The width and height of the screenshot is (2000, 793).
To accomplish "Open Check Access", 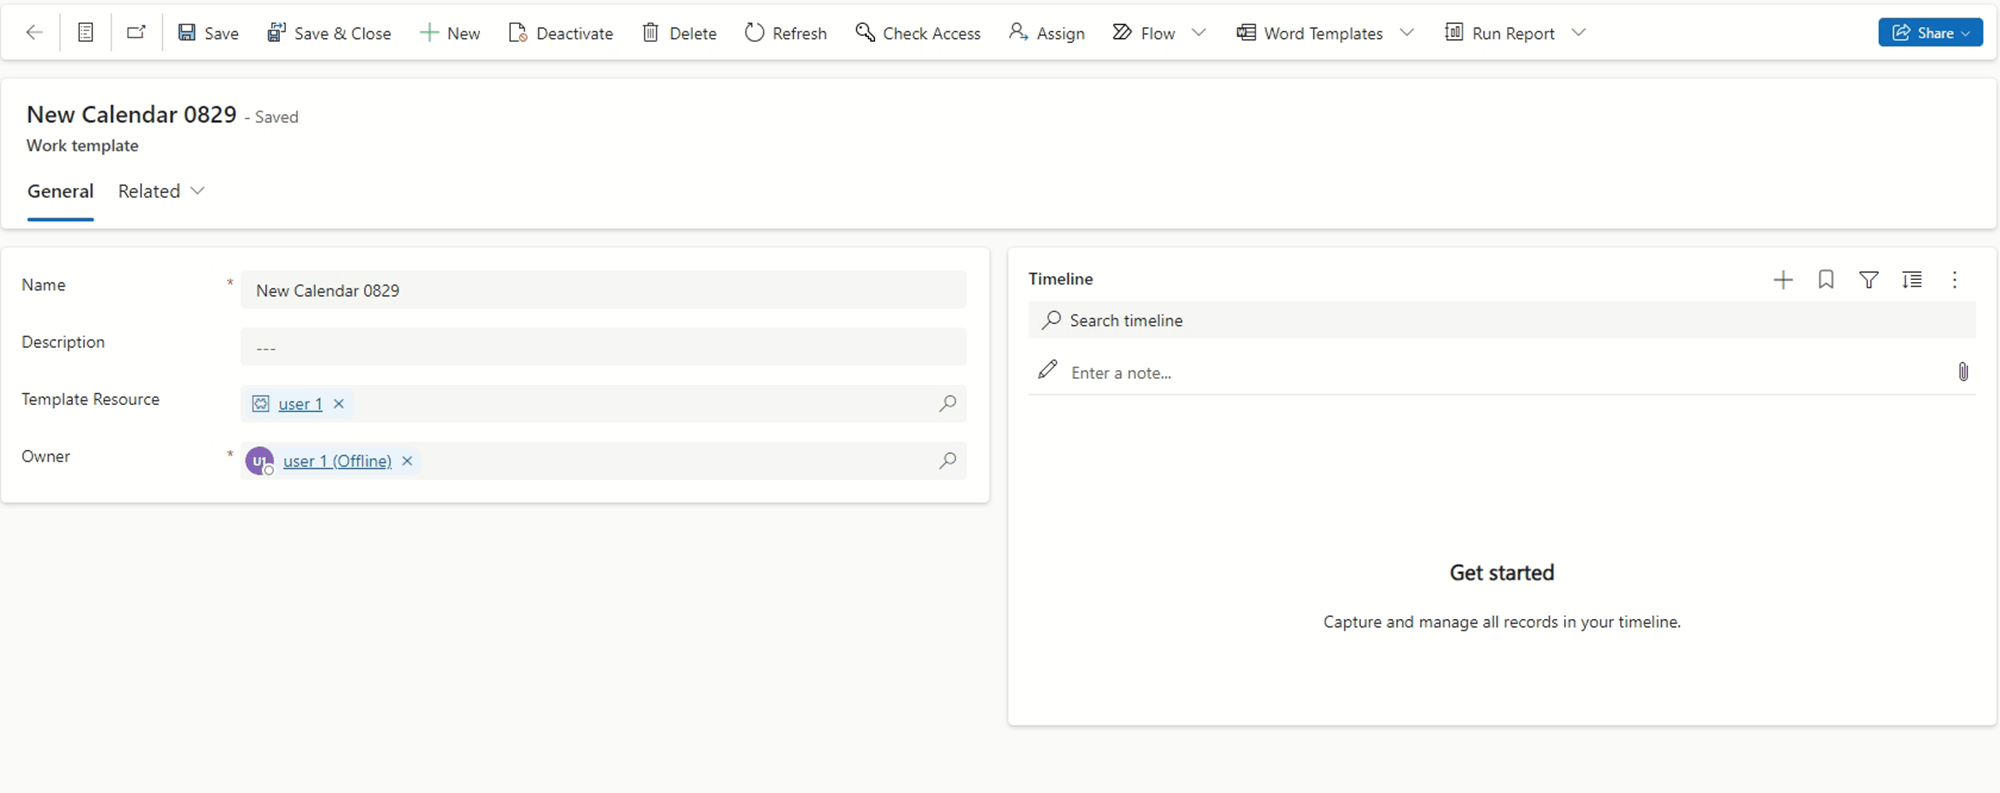I will point(918,33).
